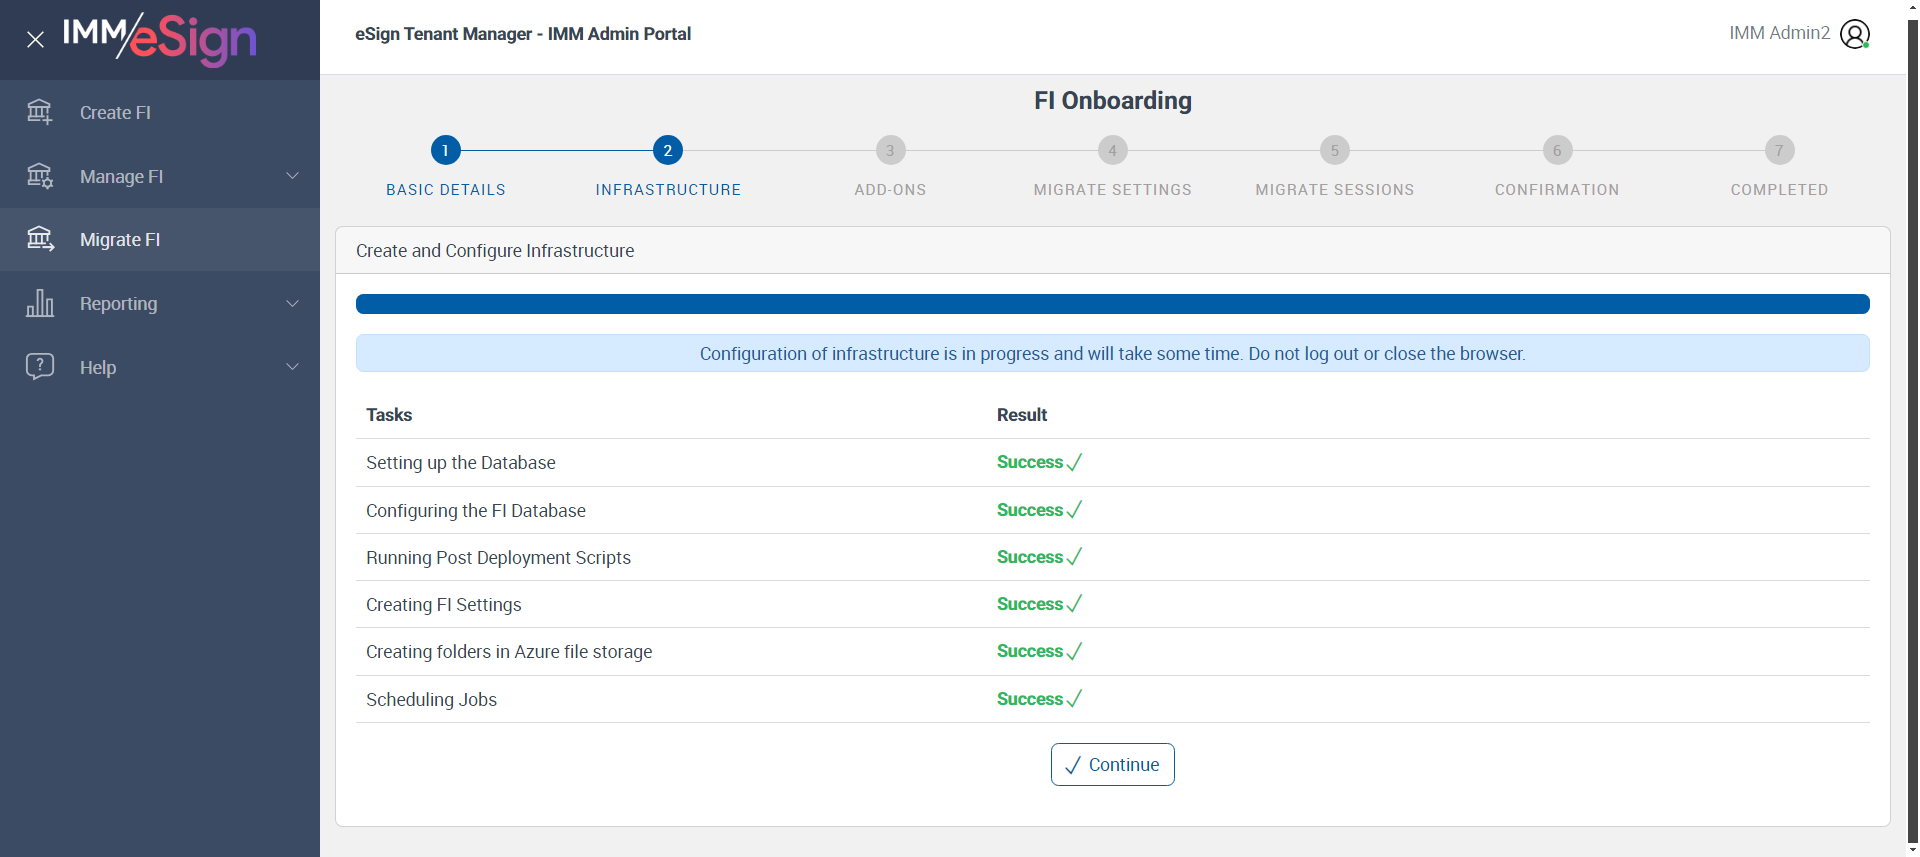Click the Manage FI gear-bank icon
1920x857 pixels.
pyautogui.click(x=40, y=176)
